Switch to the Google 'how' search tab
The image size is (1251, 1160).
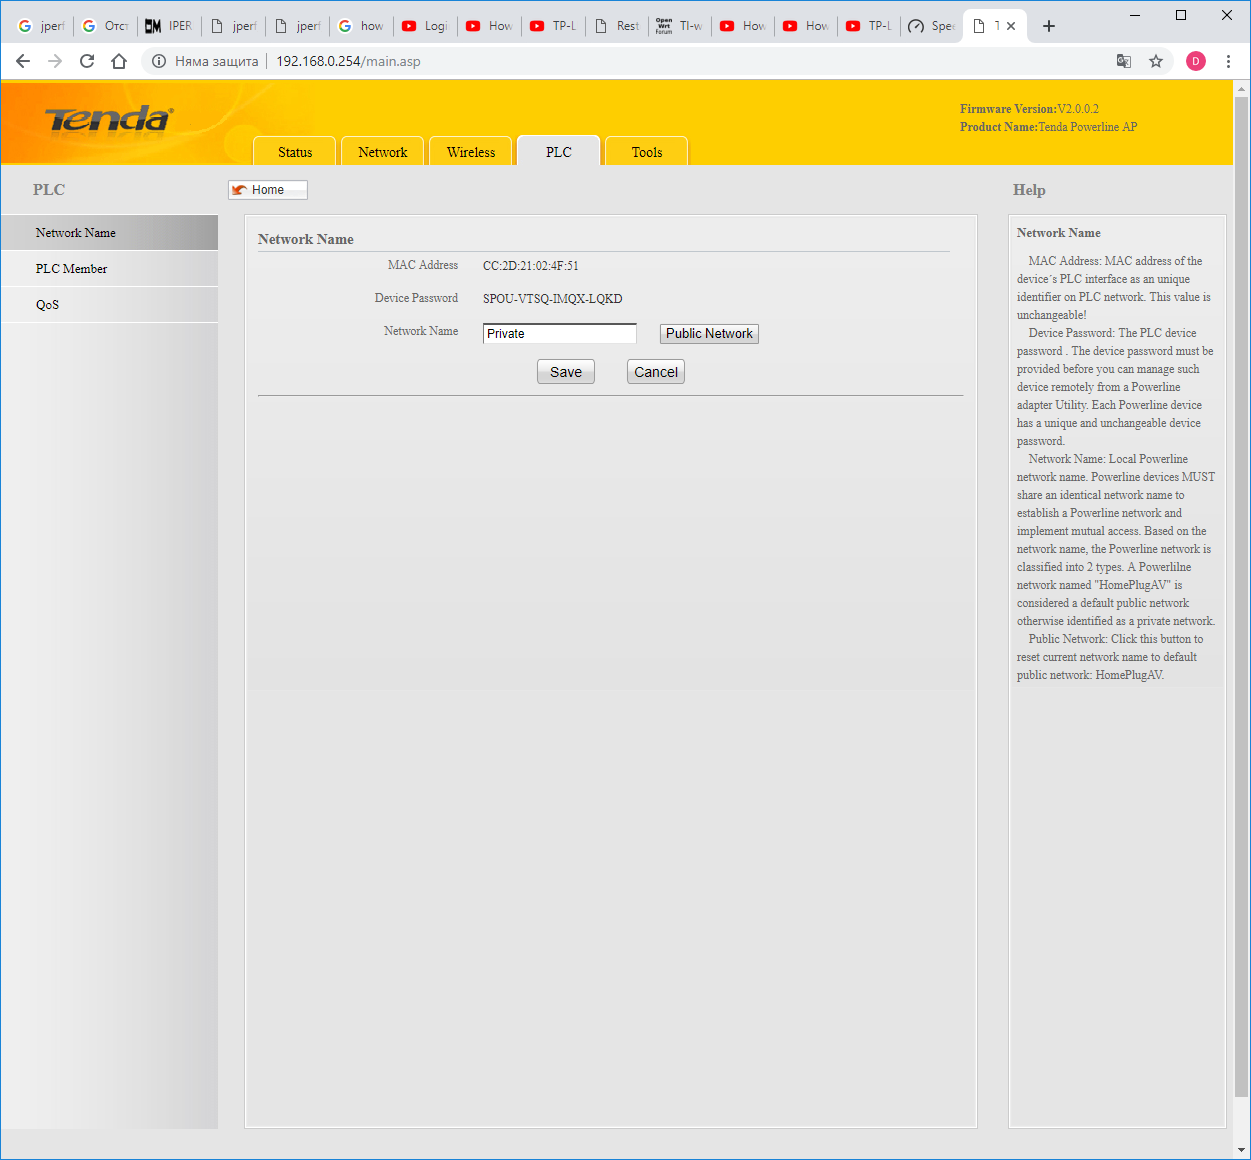[x=361, y=26]
